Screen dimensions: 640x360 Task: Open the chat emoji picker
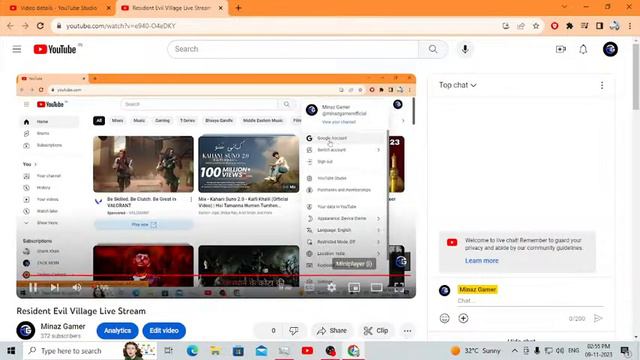tap(444, 318)
